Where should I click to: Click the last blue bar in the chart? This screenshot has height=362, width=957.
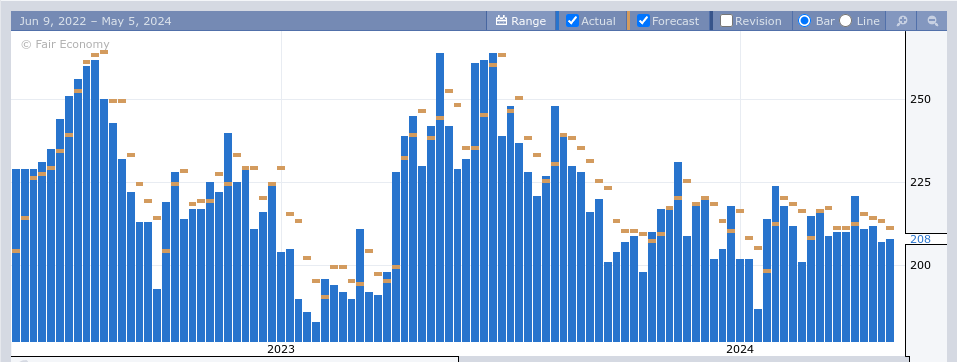click(890, 291)
